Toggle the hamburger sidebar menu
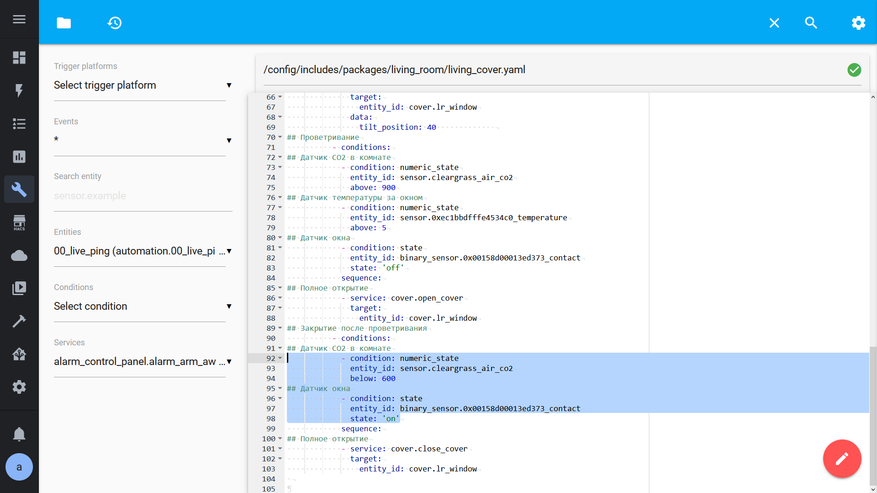This screenshot has height=493, width=877. point(19,19)
